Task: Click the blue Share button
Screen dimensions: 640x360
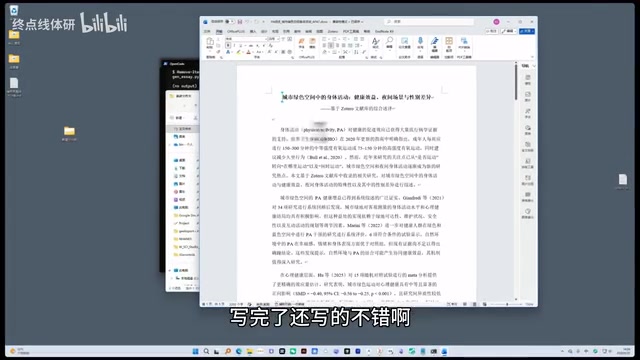Action: (527, 31)
